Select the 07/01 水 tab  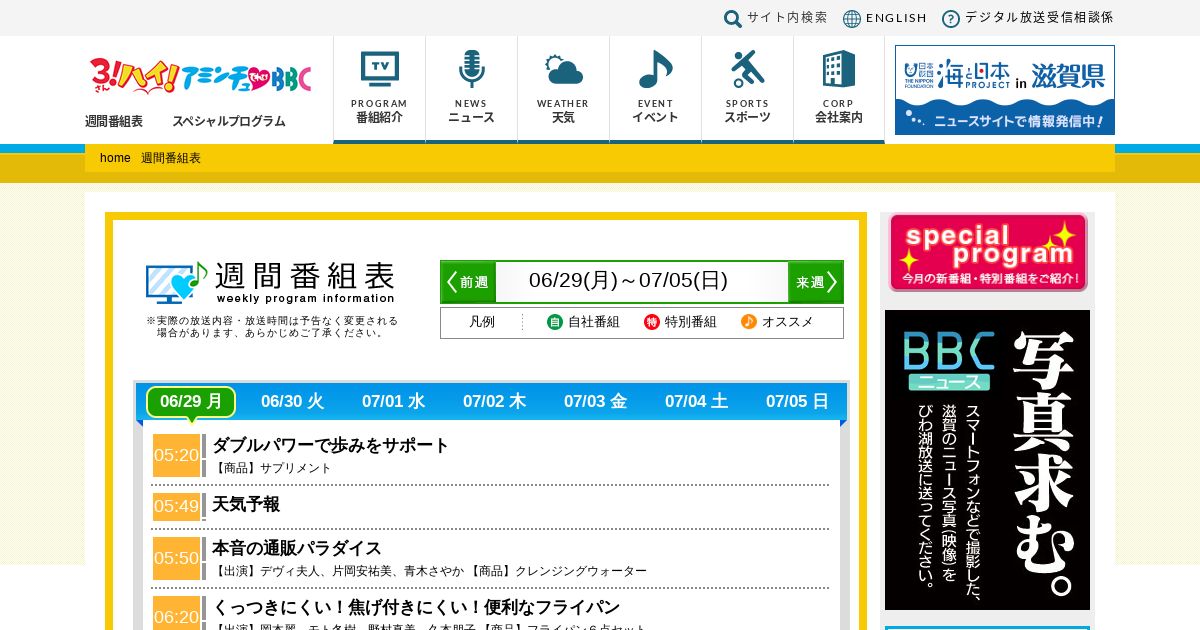393,402
